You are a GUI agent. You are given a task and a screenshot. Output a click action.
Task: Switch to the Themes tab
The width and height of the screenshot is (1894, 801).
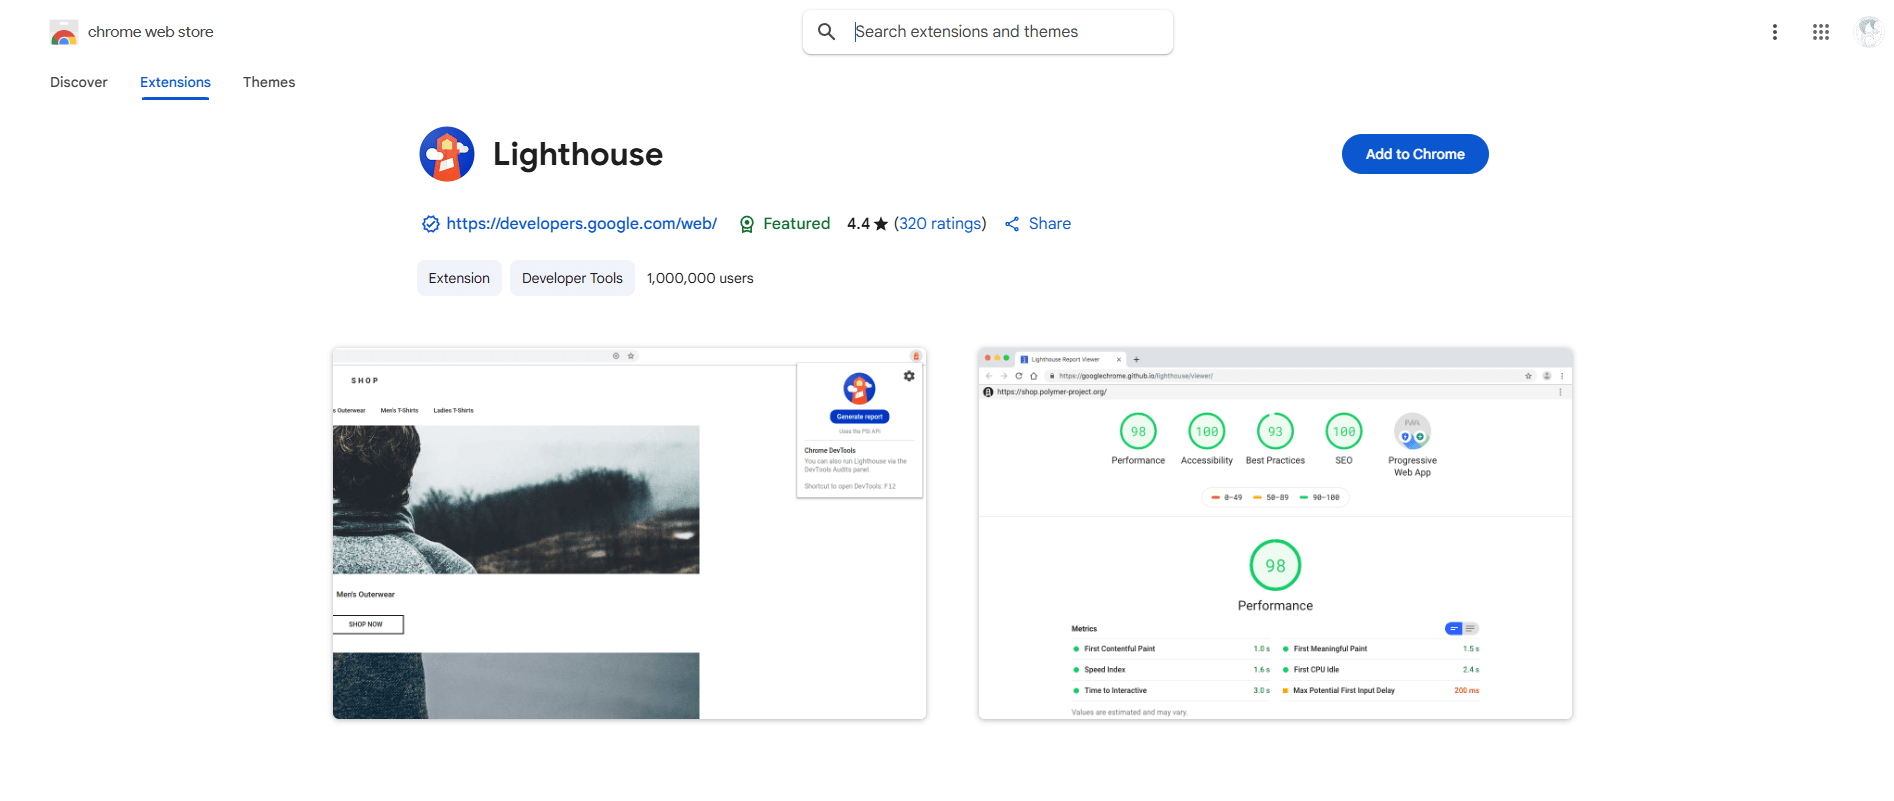[269, 82]
